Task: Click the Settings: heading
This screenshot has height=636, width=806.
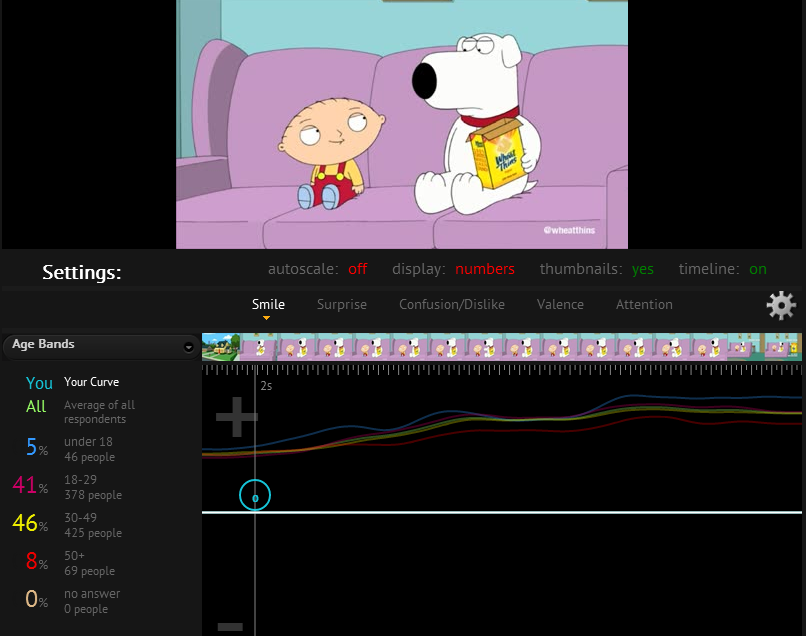Action: click(82, 272)
